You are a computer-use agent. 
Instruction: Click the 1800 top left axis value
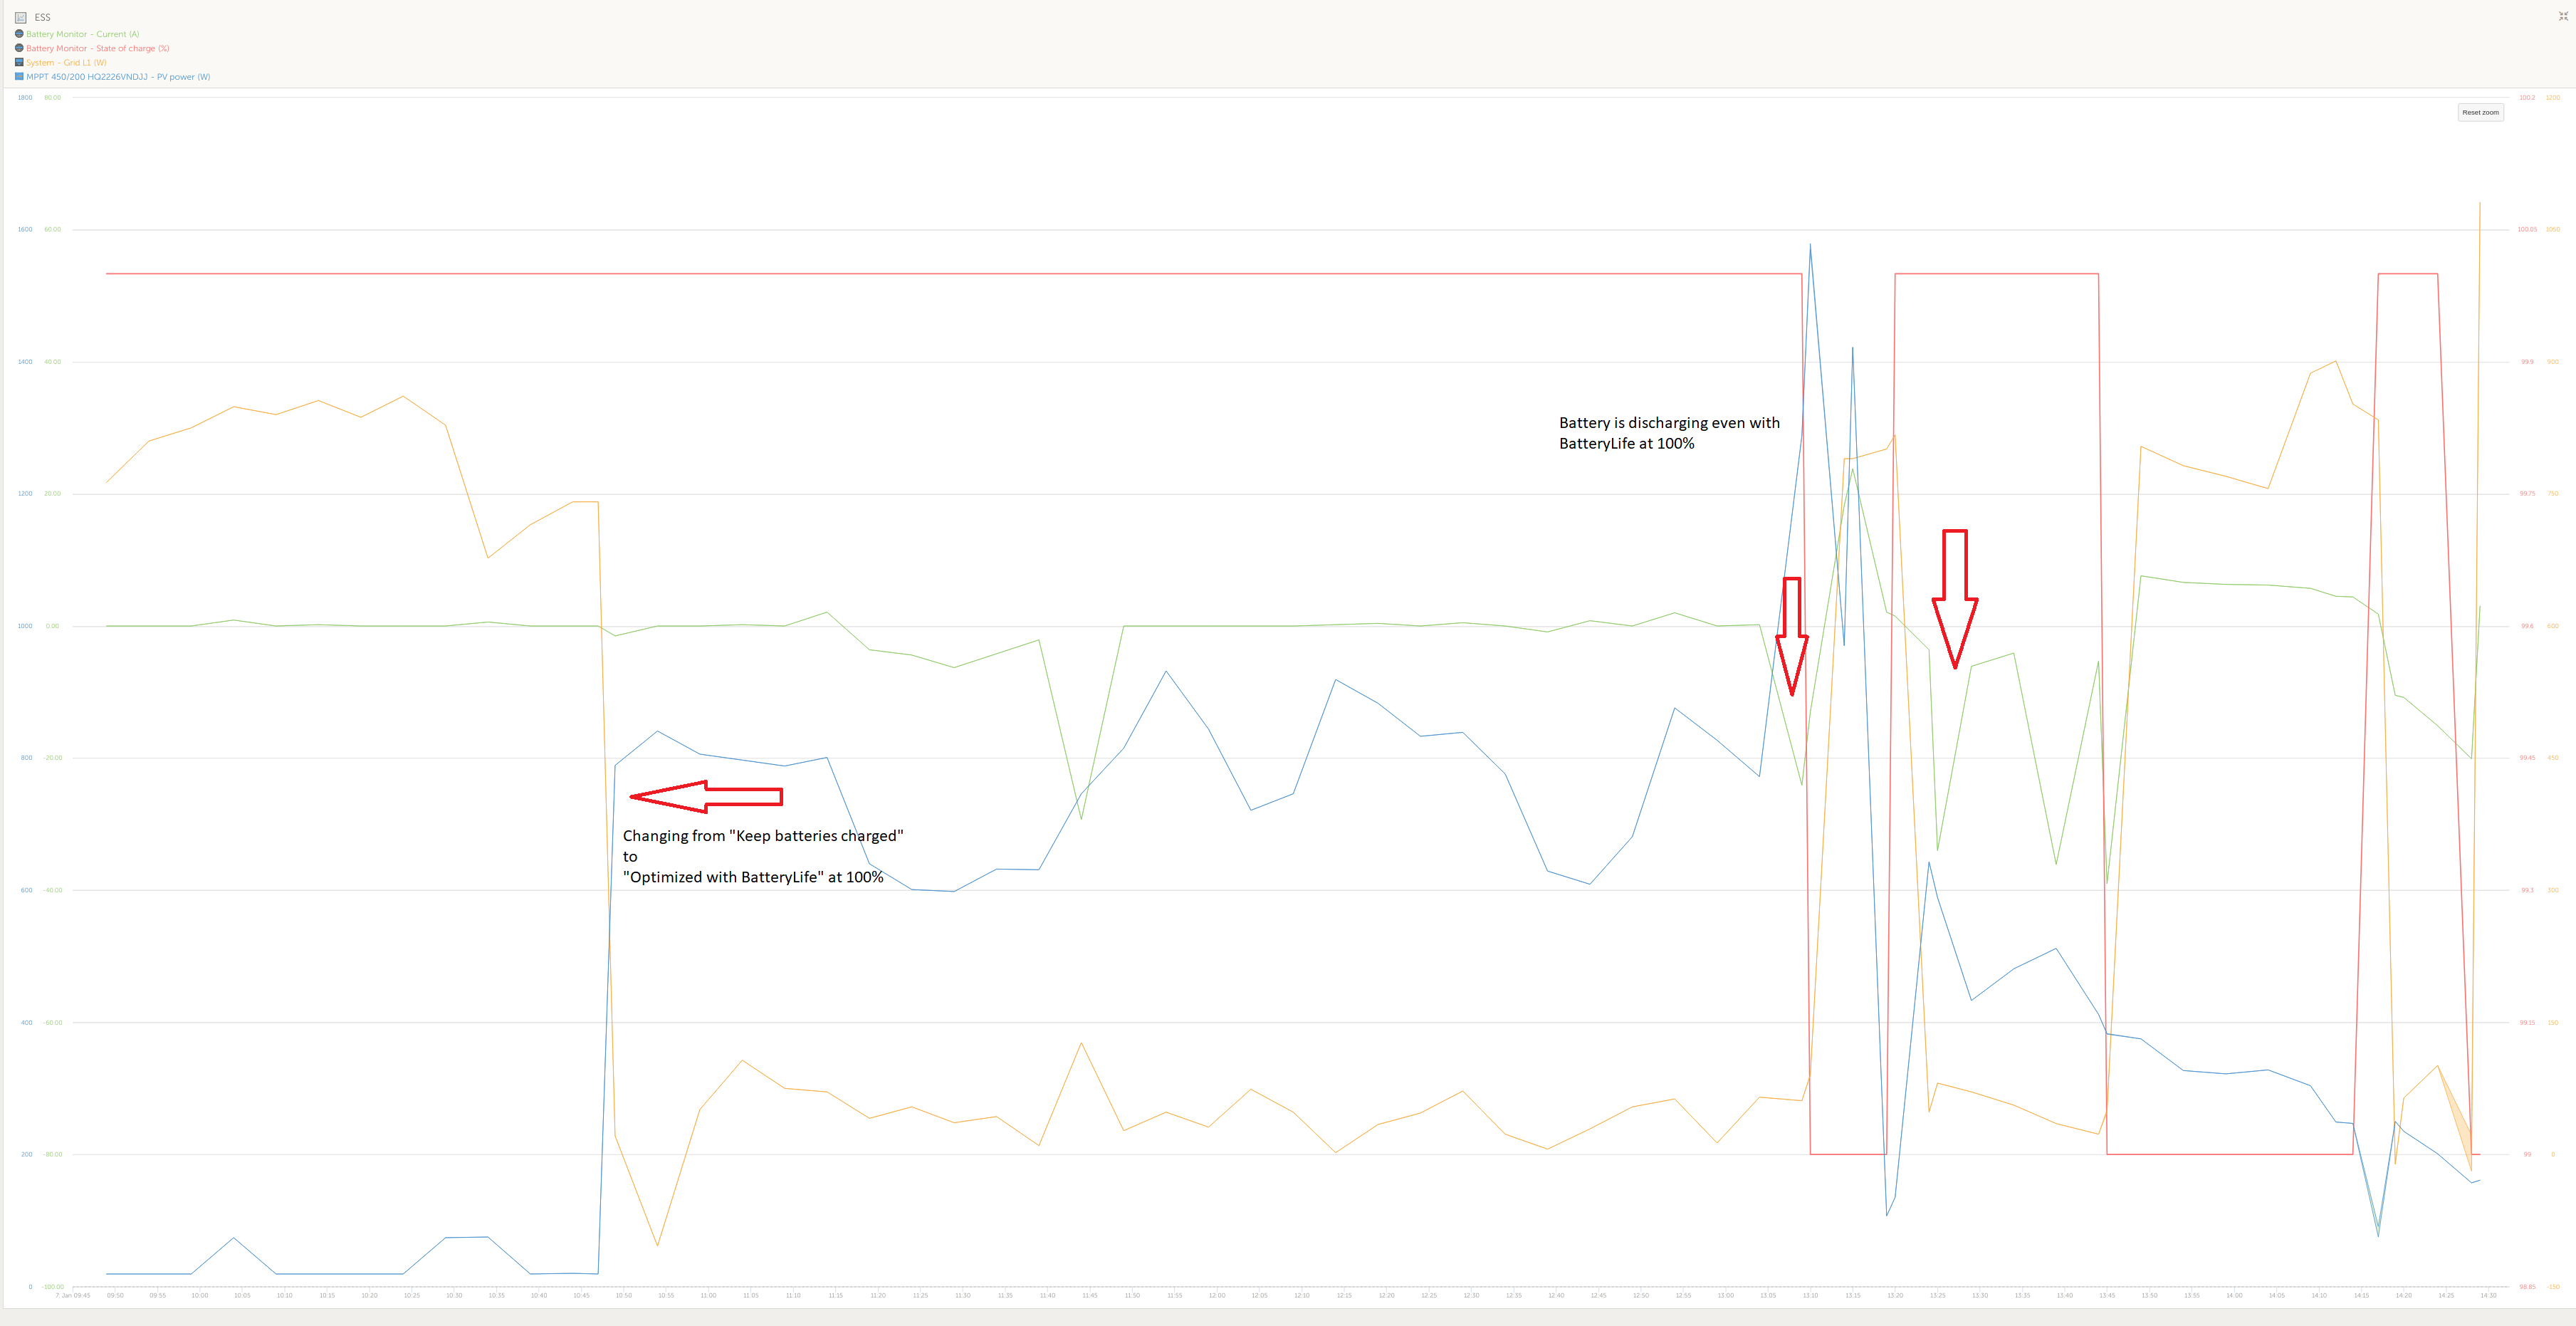click(25, 97)
